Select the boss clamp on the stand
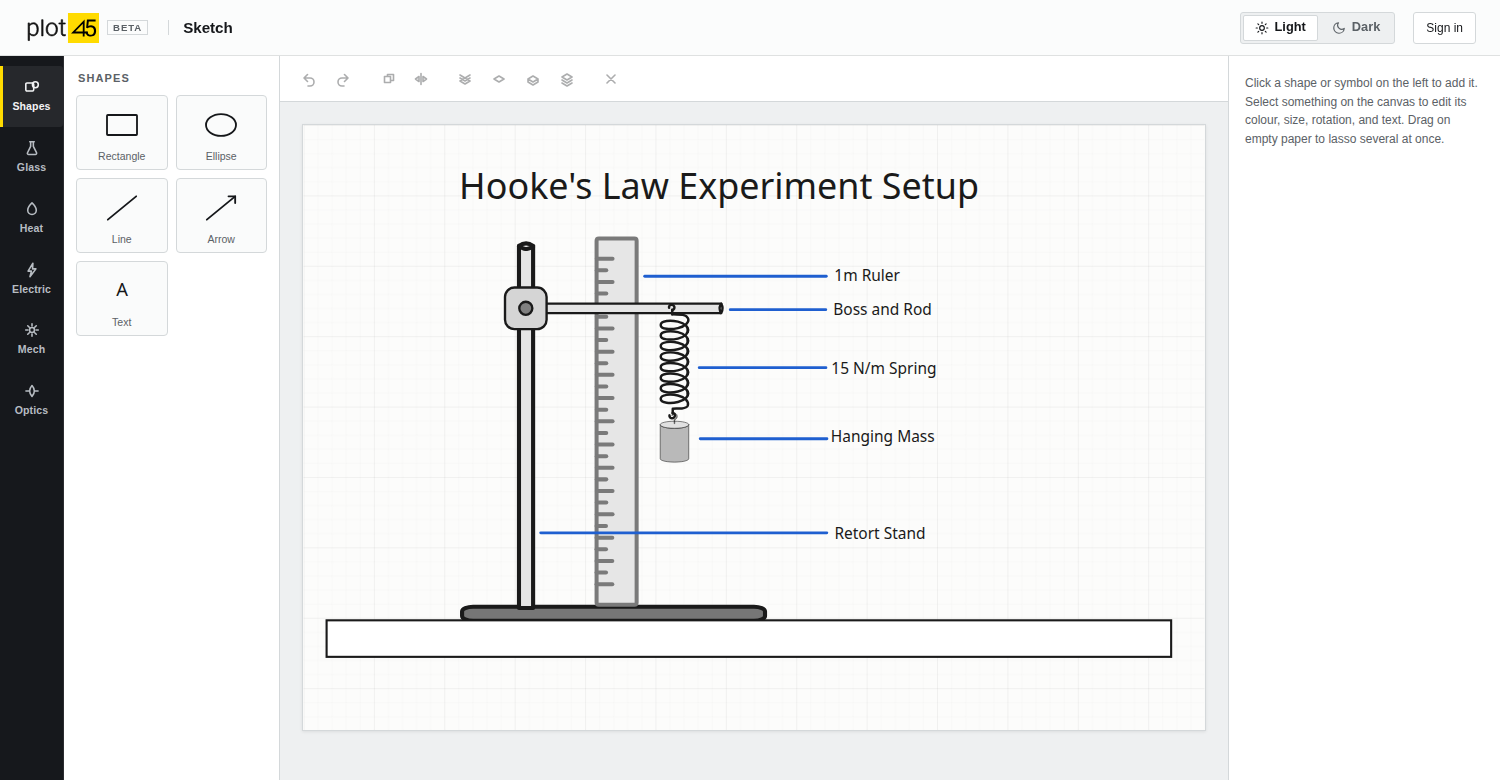1500x780 pixels. click(526, 308)
